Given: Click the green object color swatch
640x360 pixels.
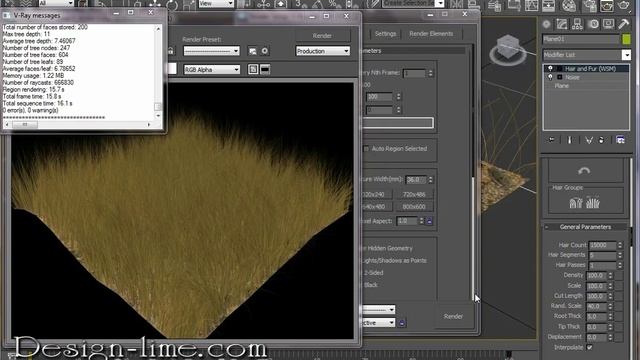Looking at the screenshot, I should coord(626,39).
